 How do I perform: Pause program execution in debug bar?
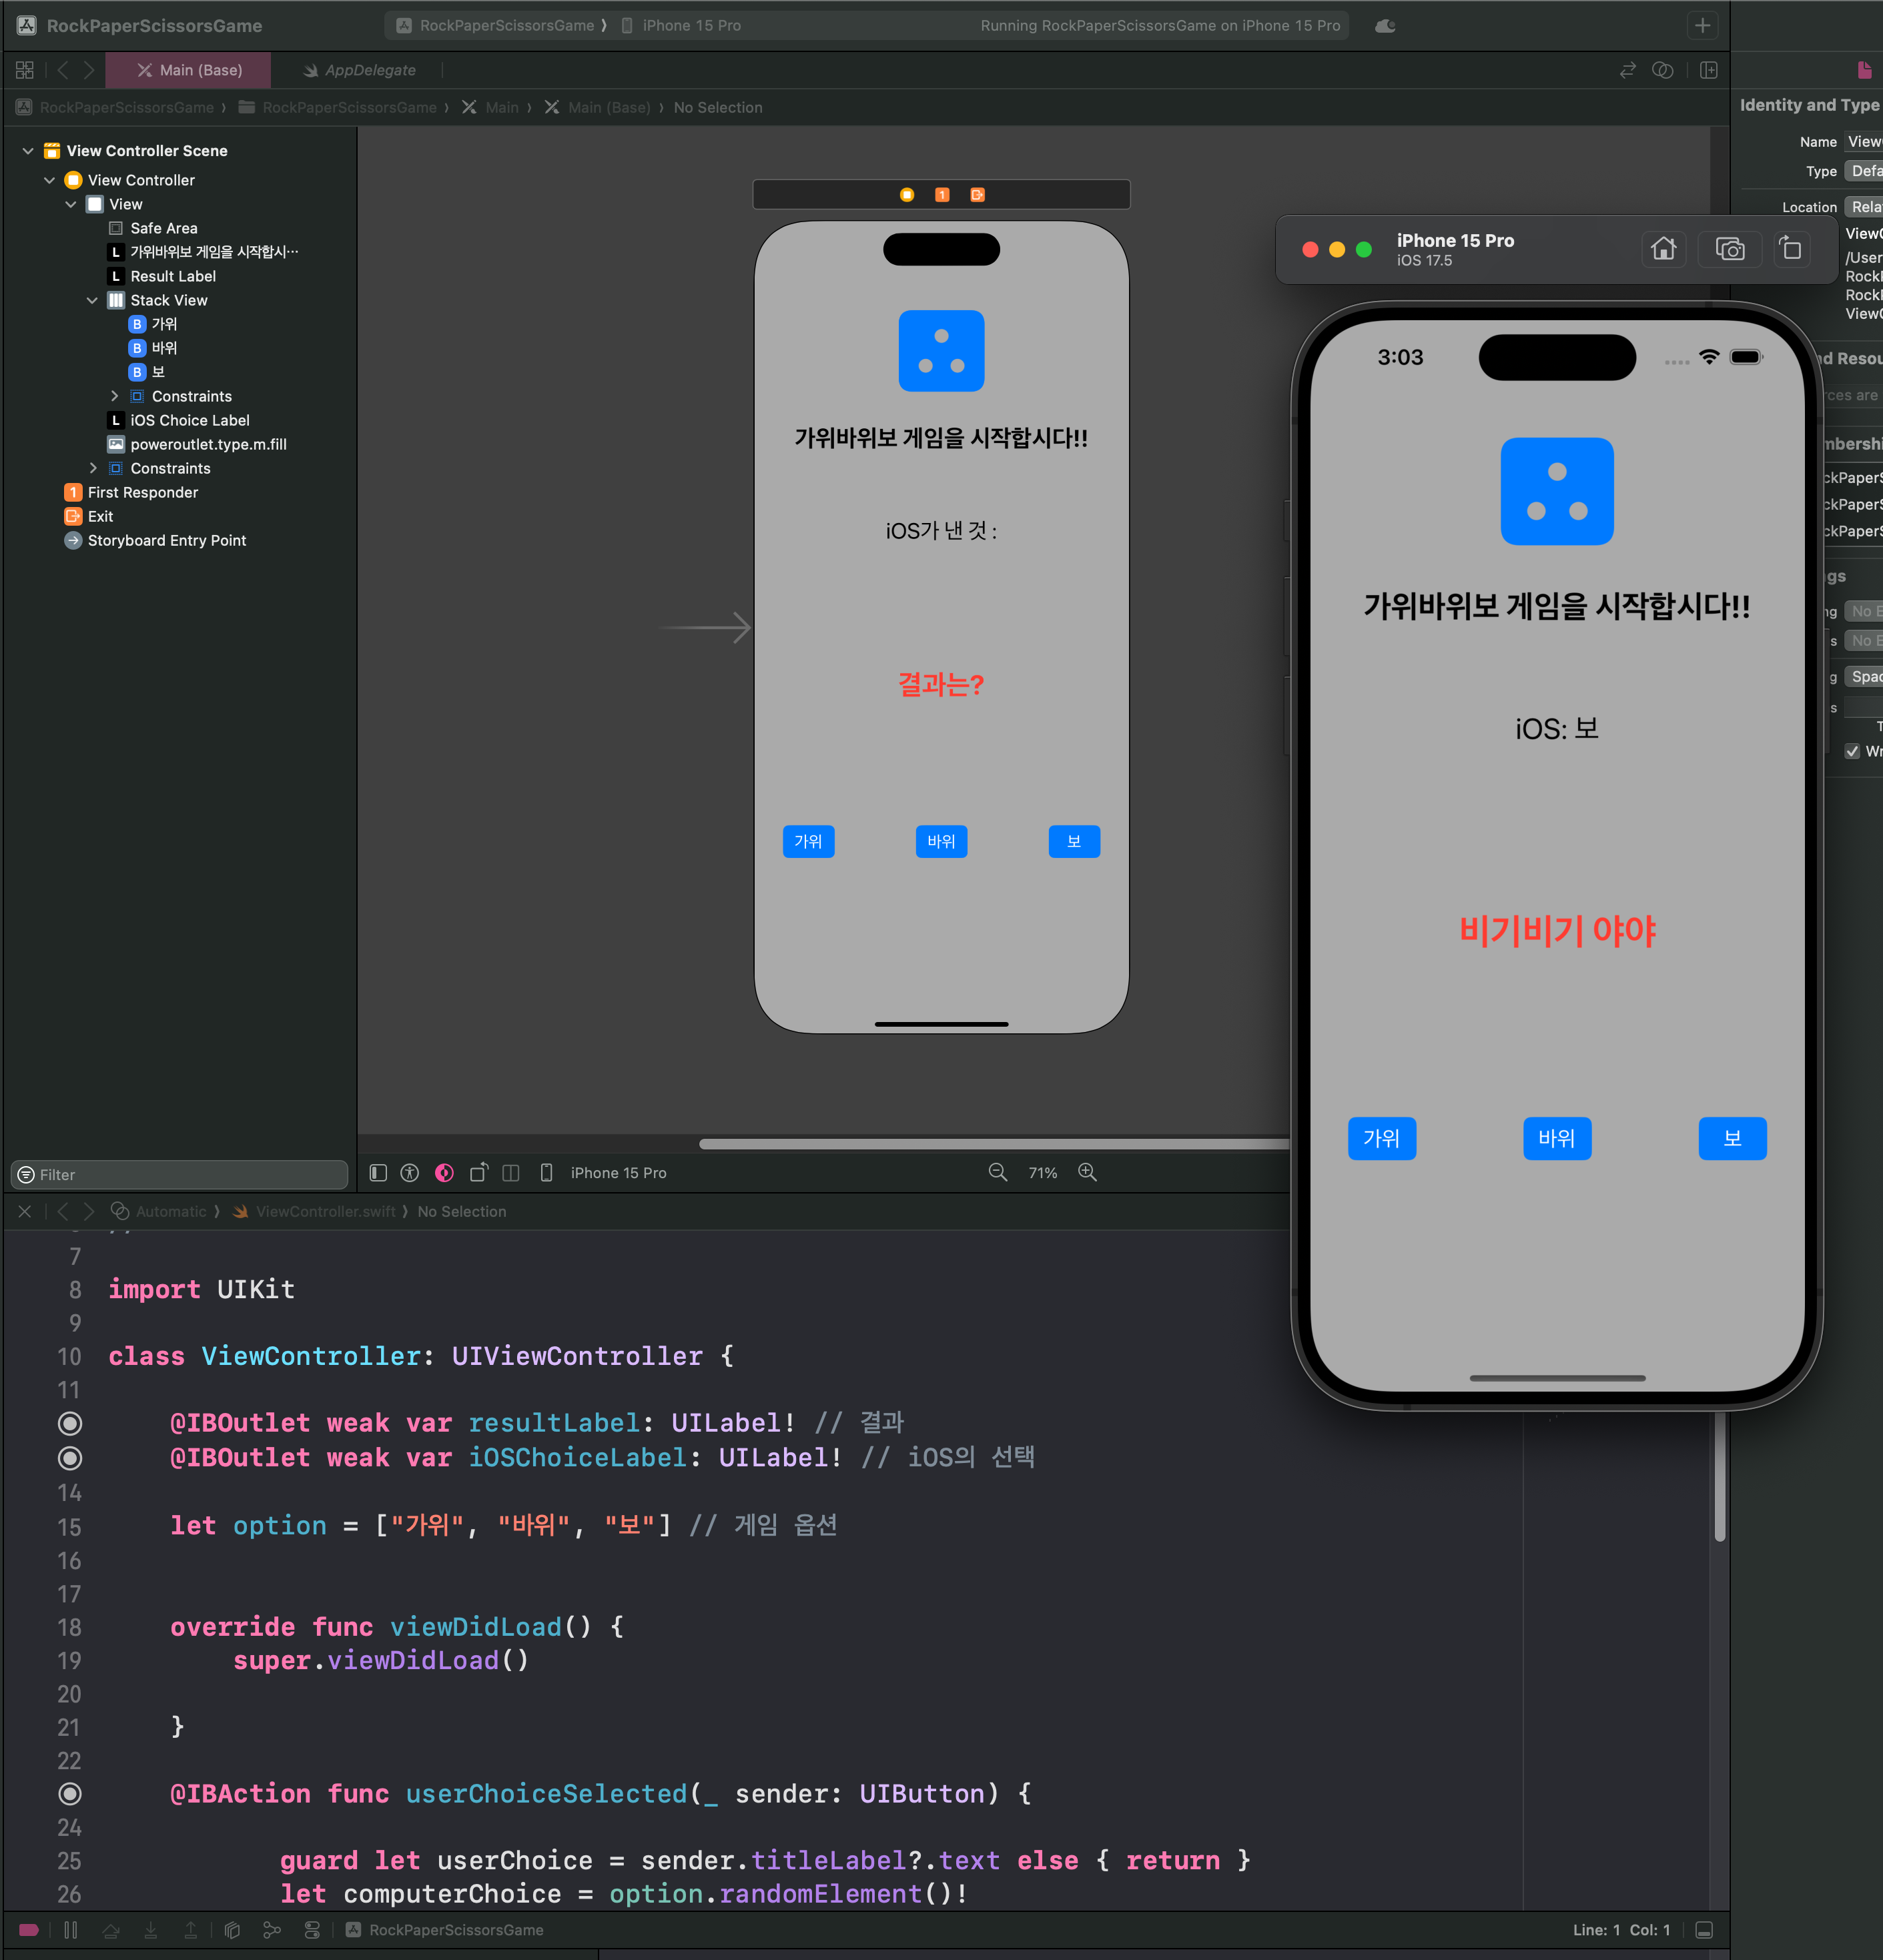70,1930
